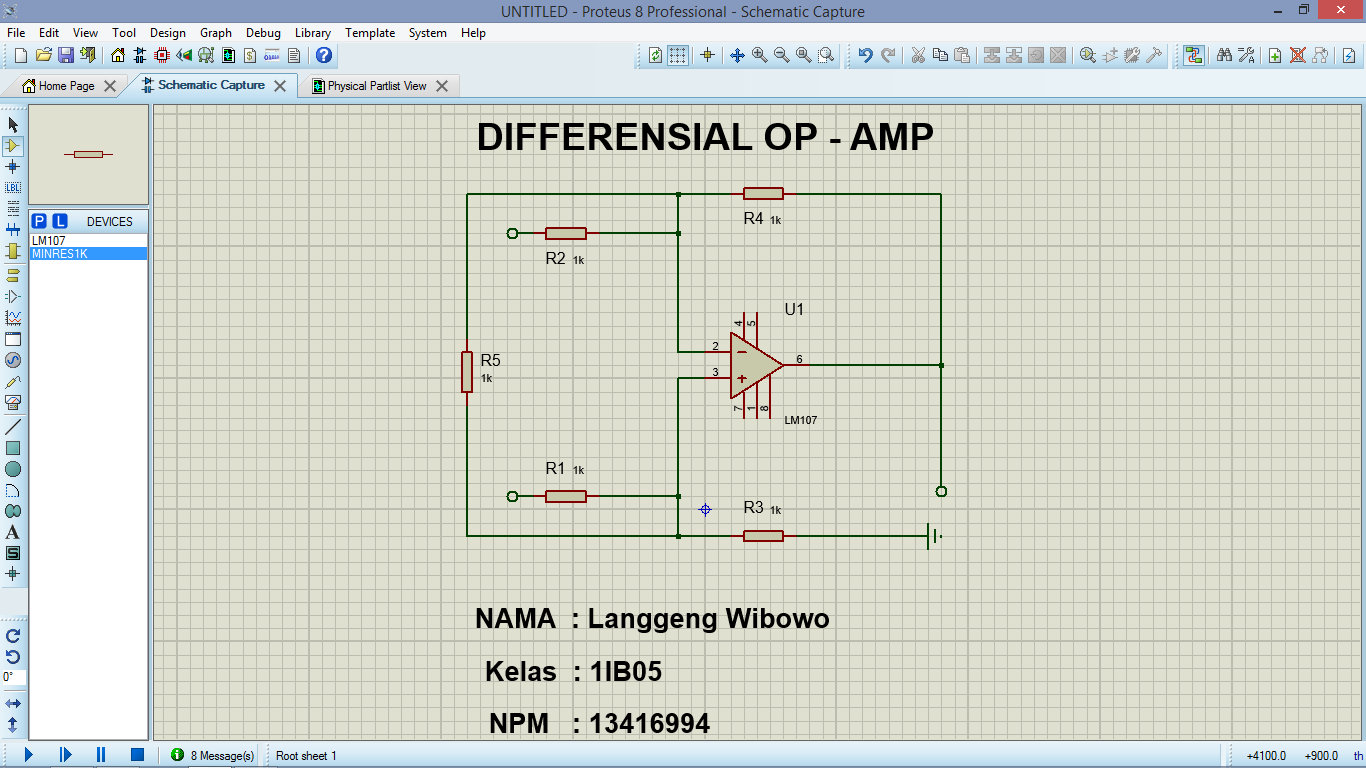Viewport: 1366px width, 768px height.
Task: Select the Generator mode tool
Action: click(13, 360)
